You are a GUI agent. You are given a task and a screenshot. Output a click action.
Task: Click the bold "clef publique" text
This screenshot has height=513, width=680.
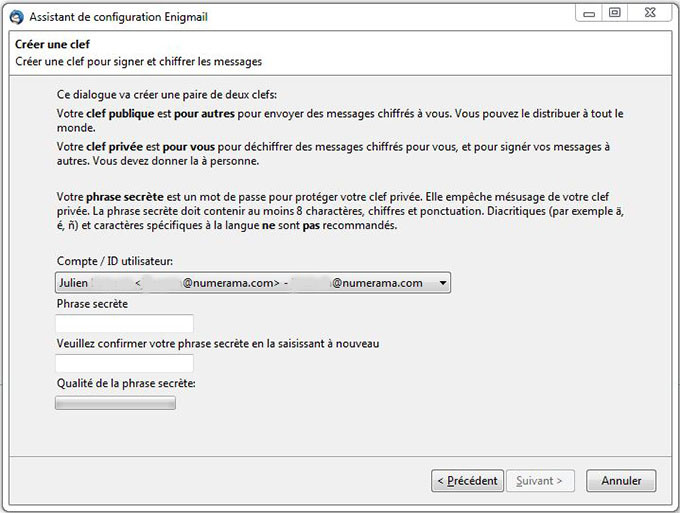pos(120,114)
